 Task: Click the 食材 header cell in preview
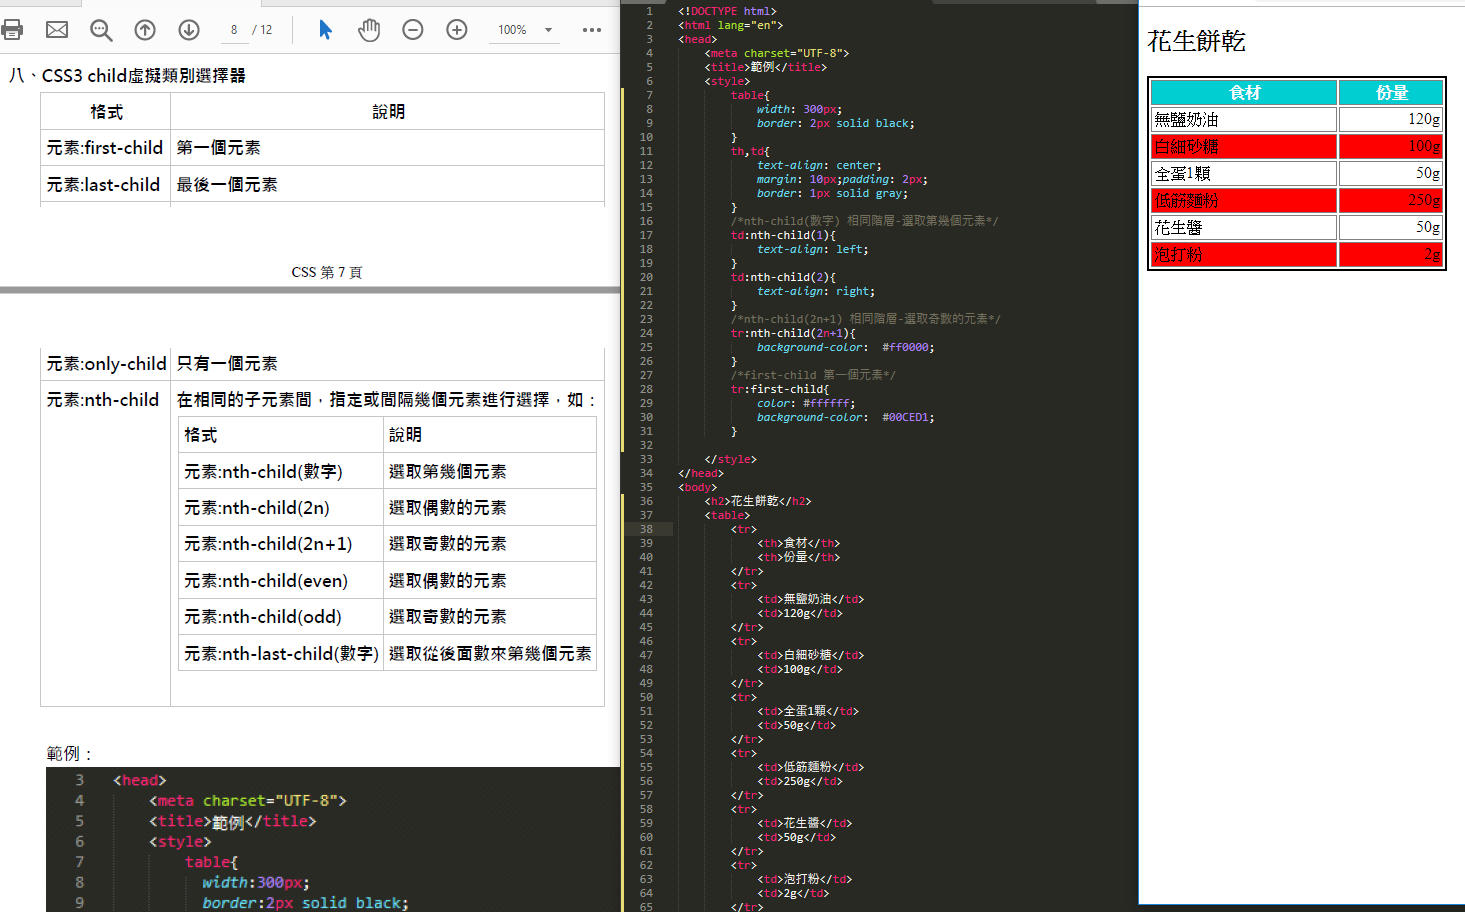tap(1244, 93)
